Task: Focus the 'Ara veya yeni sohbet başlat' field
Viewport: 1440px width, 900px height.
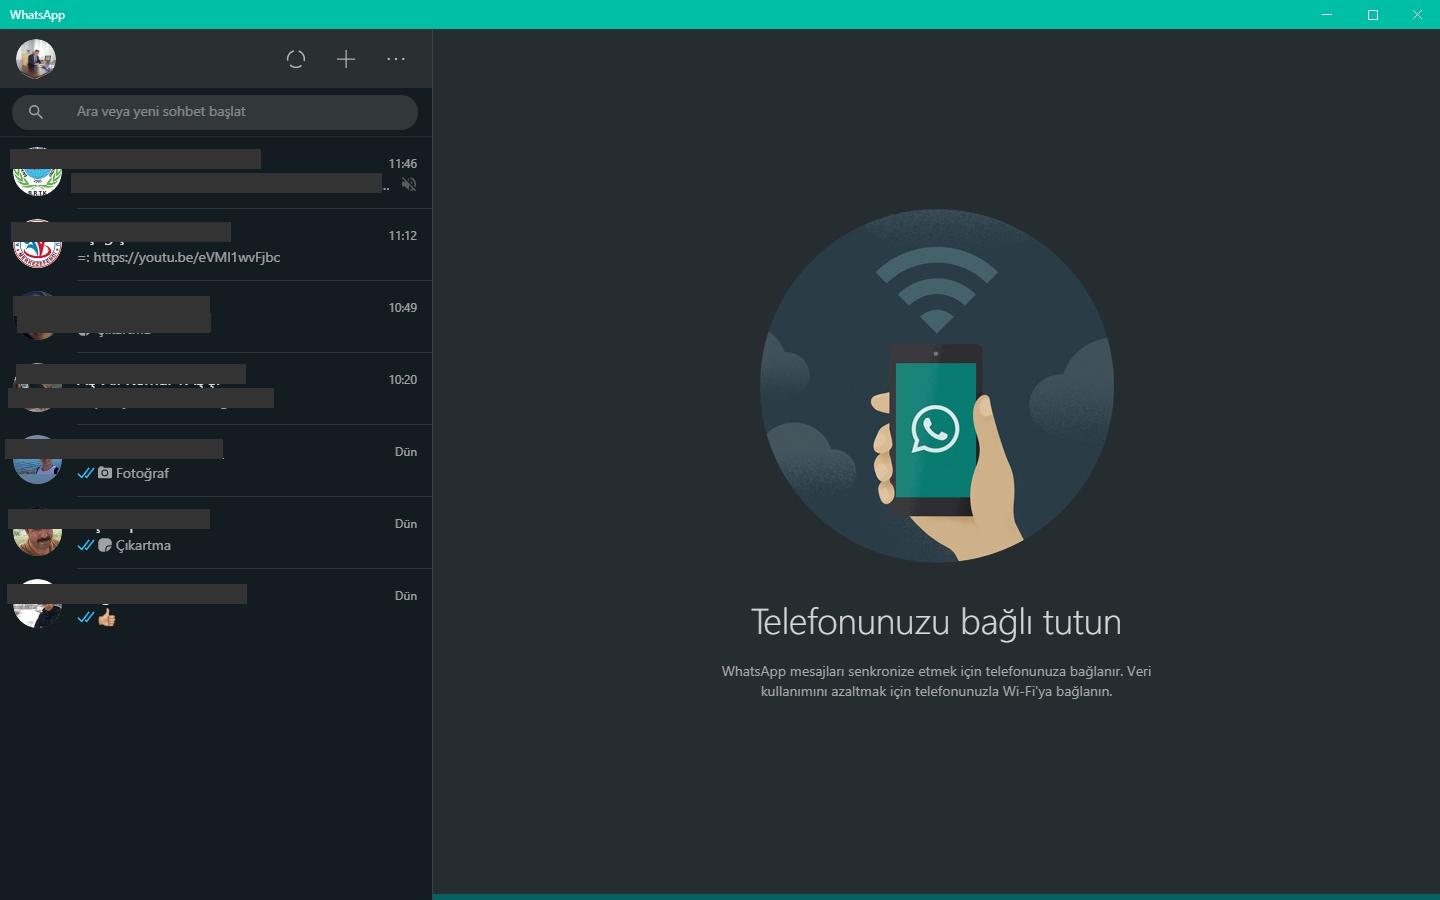Action: click(215, 112)
